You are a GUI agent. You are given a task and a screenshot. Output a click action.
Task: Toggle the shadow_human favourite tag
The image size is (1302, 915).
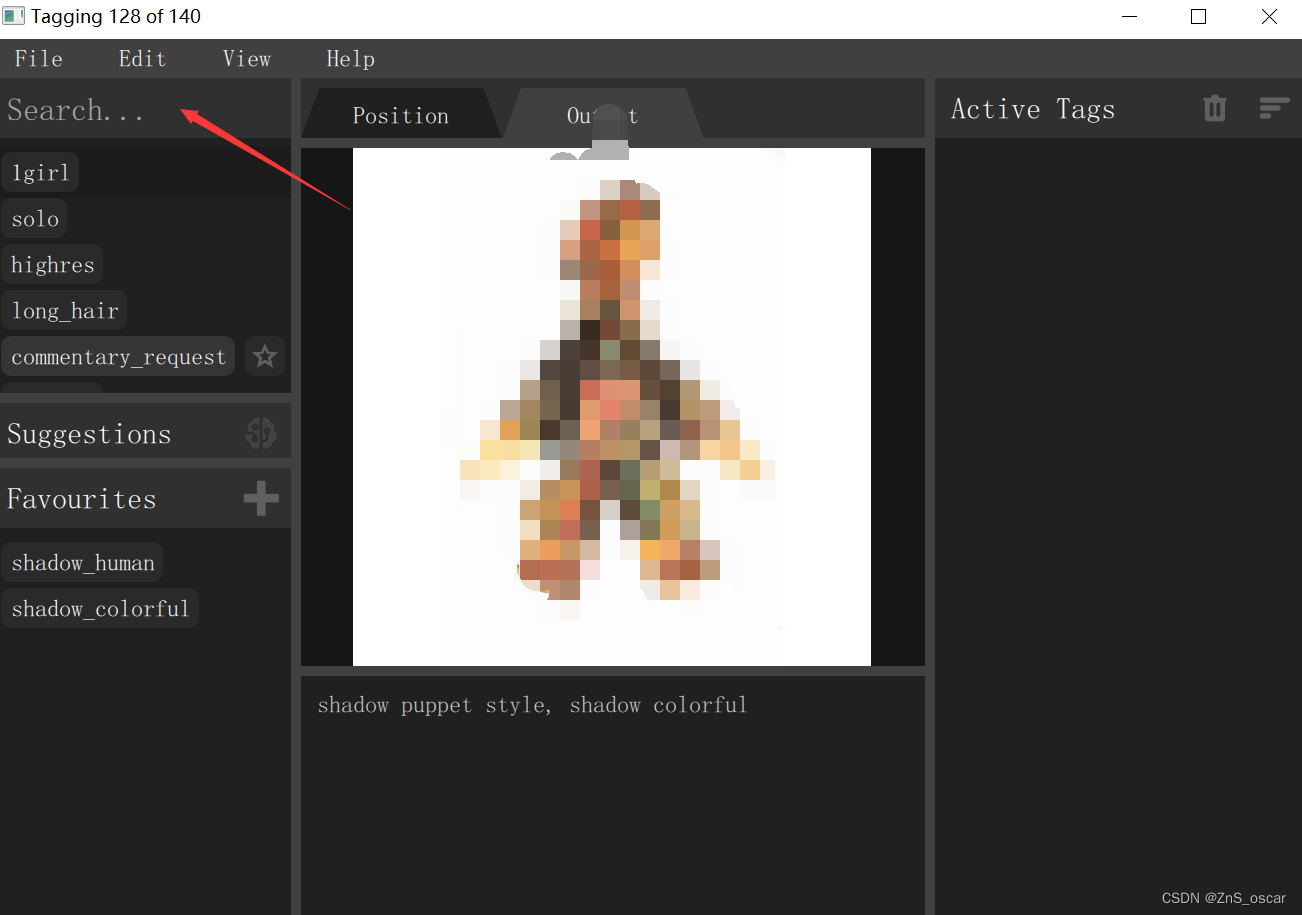coord(82,561)
